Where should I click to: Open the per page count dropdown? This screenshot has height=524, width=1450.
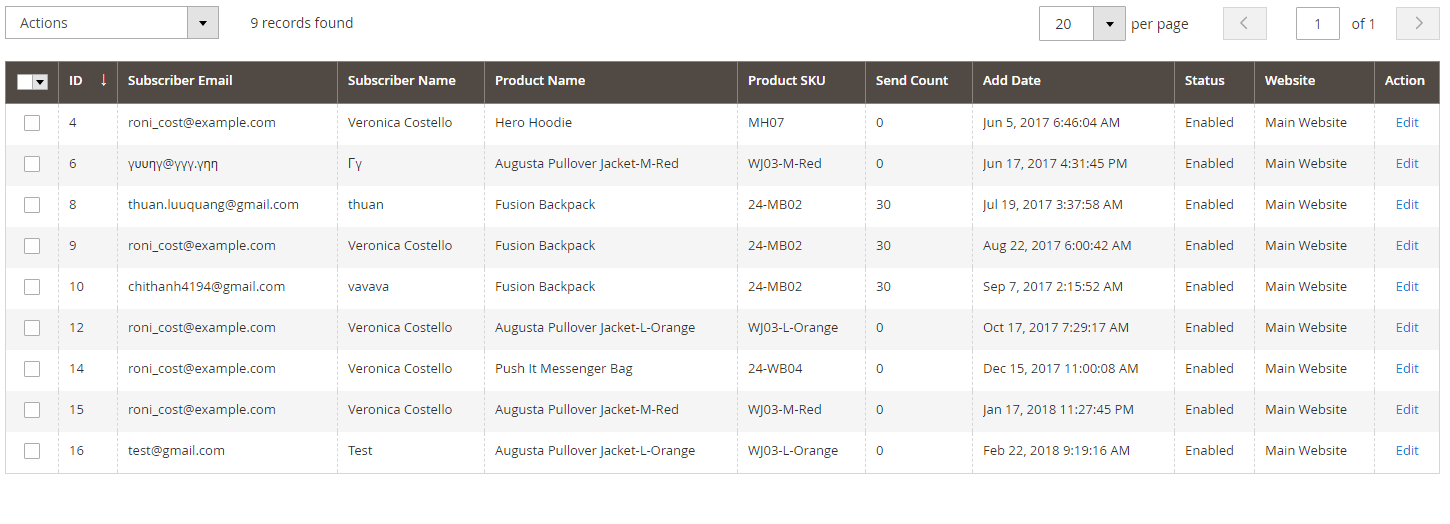click(1109, 24)
